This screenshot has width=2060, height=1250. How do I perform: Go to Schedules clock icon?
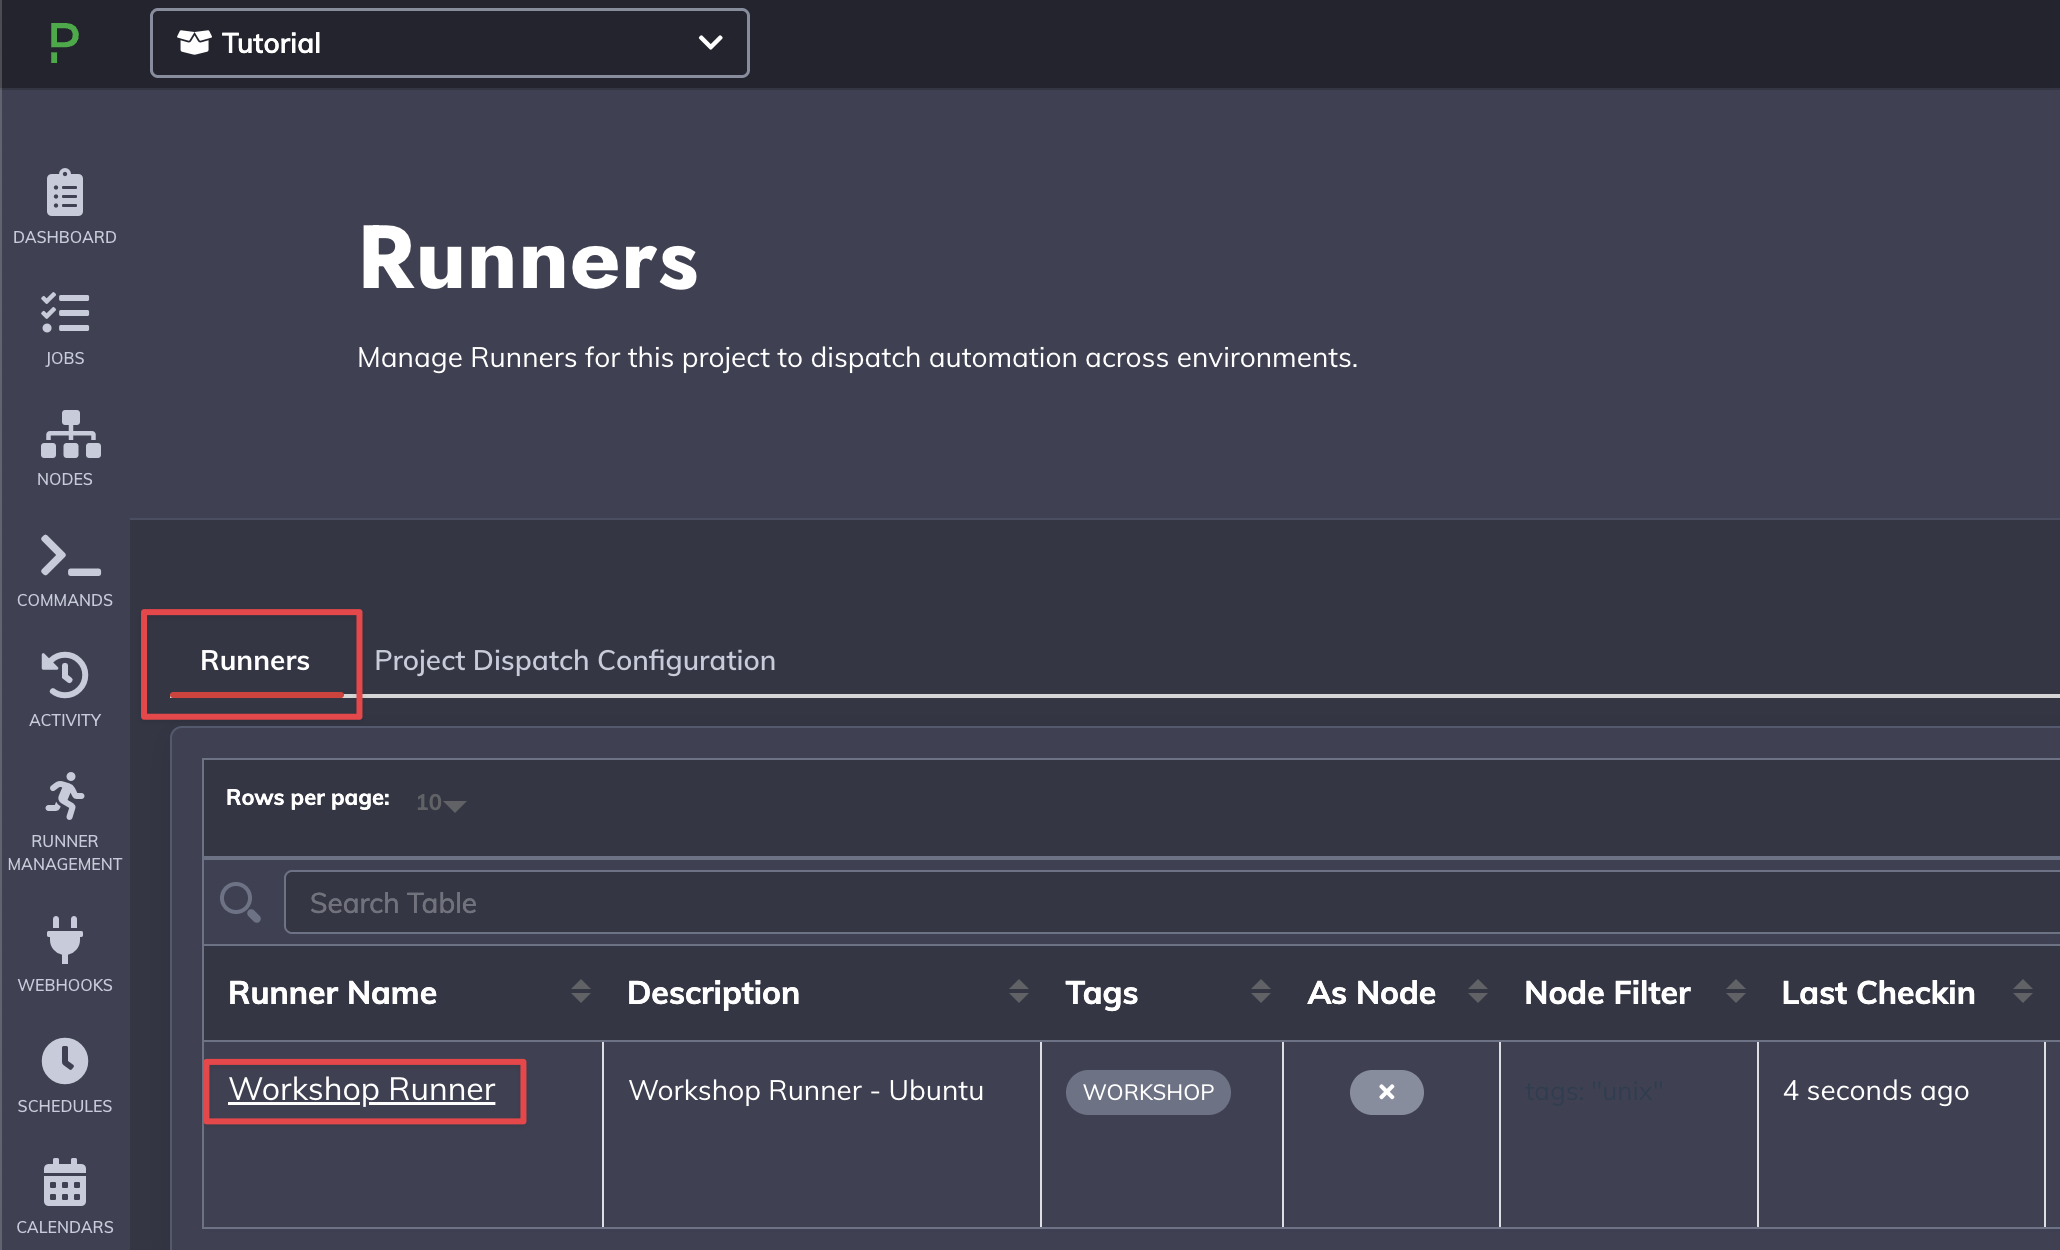tap(65, 1076)
